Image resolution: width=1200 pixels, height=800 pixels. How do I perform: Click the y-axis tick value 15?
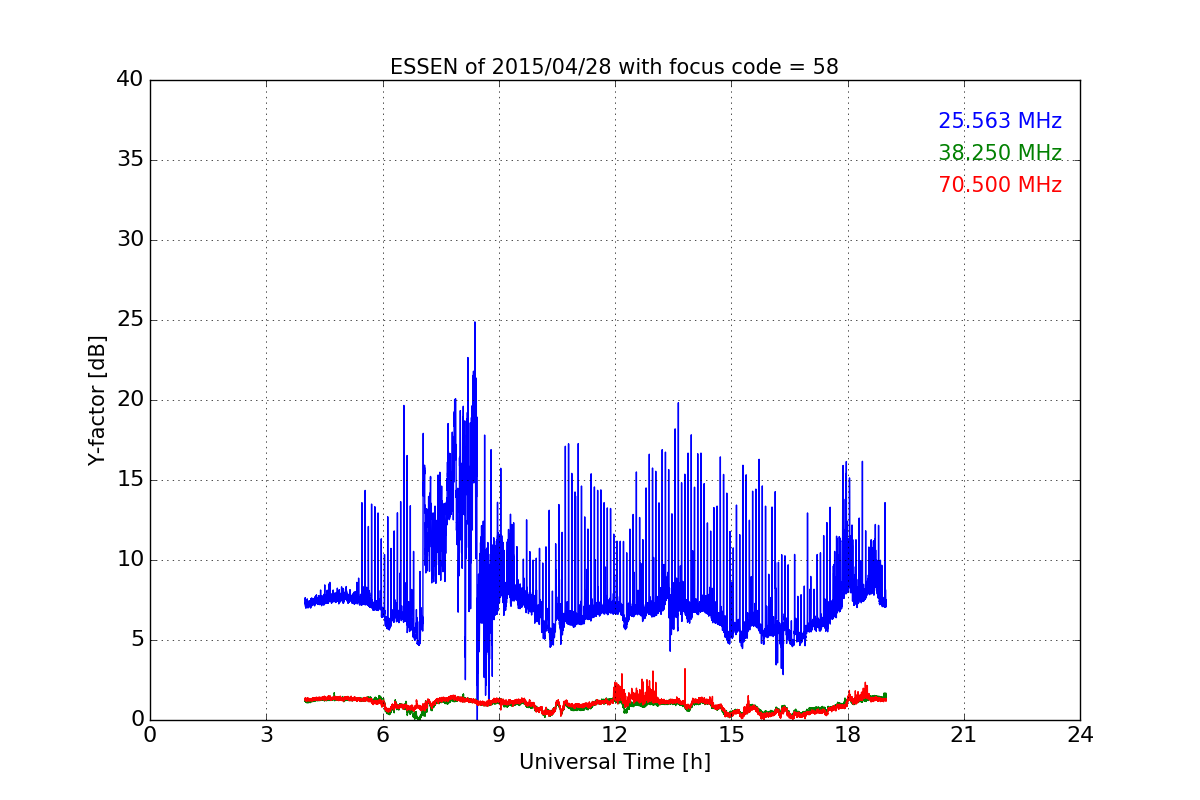point(130,480)
